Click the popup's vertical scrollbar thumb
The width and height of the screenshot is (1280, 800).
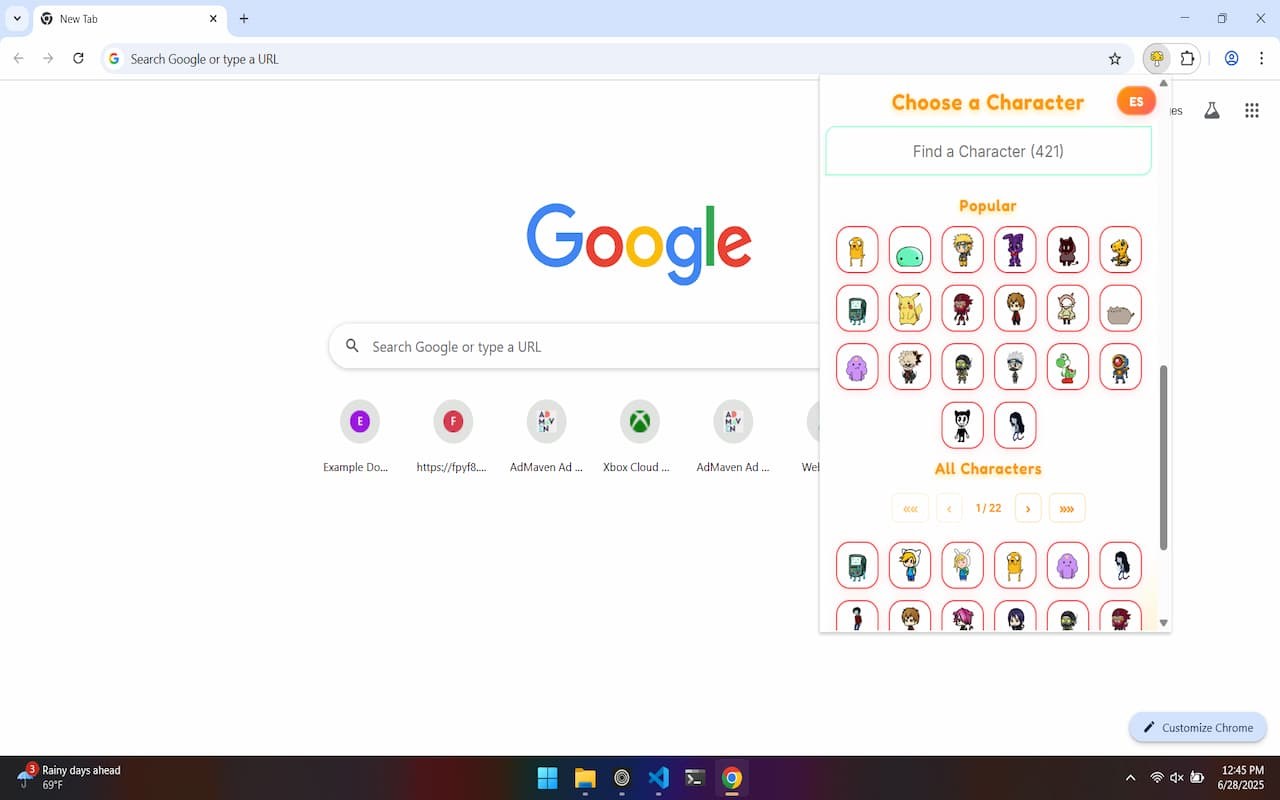point(1163,457)
